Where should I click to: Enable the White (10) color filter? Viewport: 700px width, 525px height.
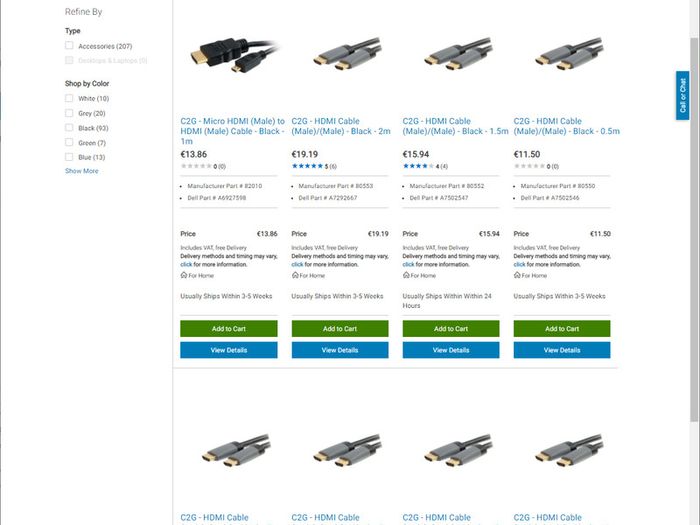[x=69, y=98]
